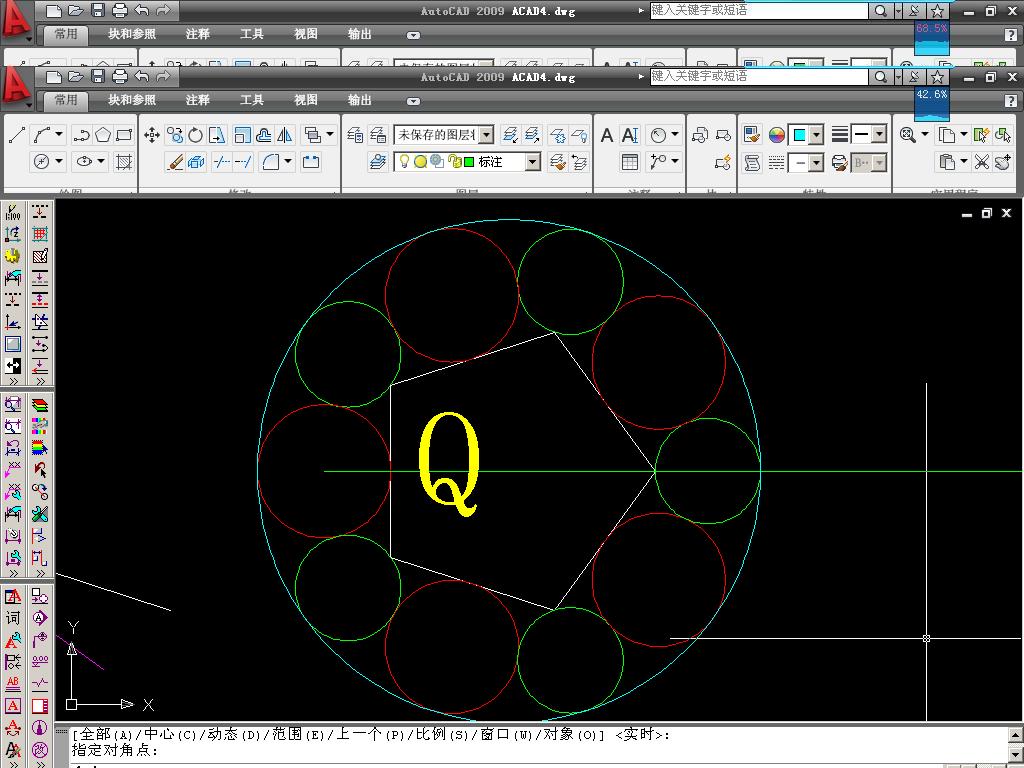Click the yellow Q text in the drawing

pyautogui.click(x=449, y=464)
